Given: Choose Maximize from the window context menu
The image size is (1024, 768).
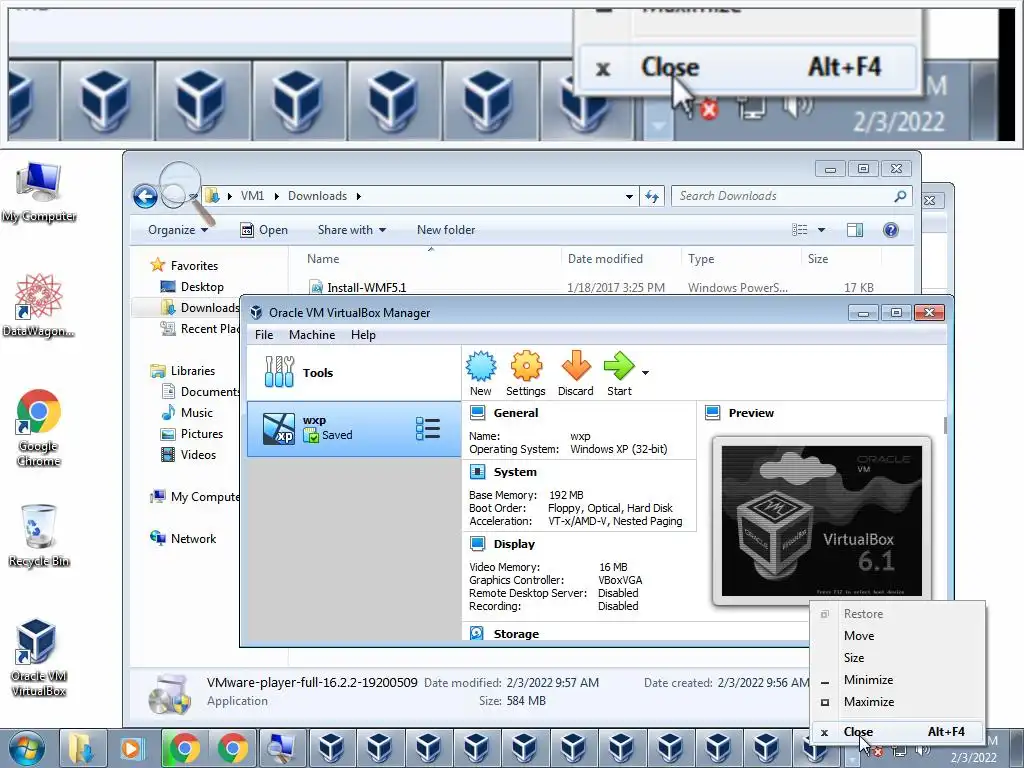Looking at the screenshot, I should (897, 702).
